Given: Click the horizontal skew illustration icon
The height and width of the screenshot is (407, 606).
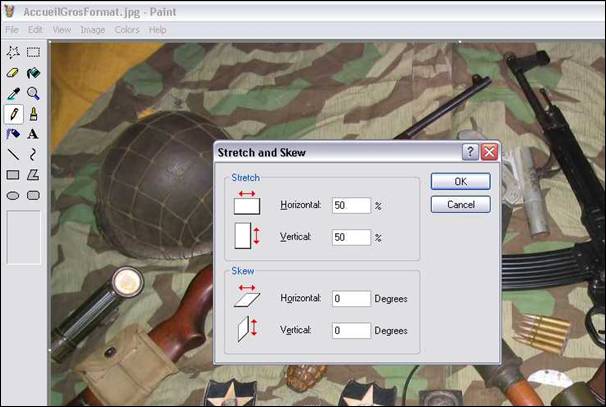Looking at the screenshot, I should [x=247, y=296].
